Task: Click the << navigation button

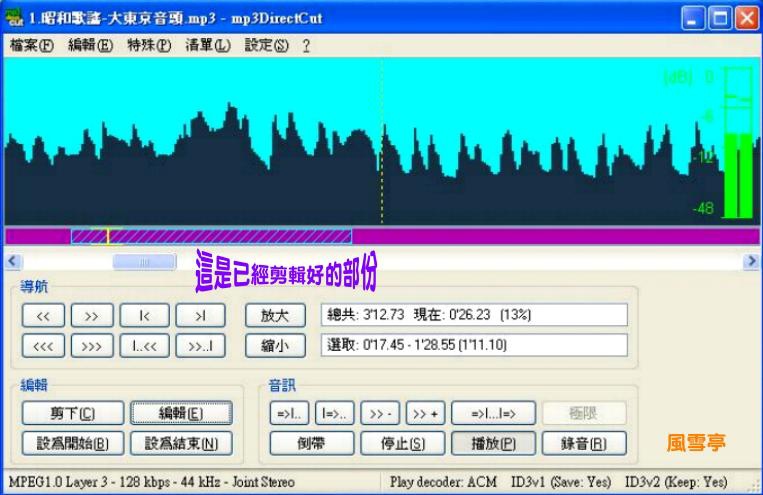Action: click(x=43, y=316)
